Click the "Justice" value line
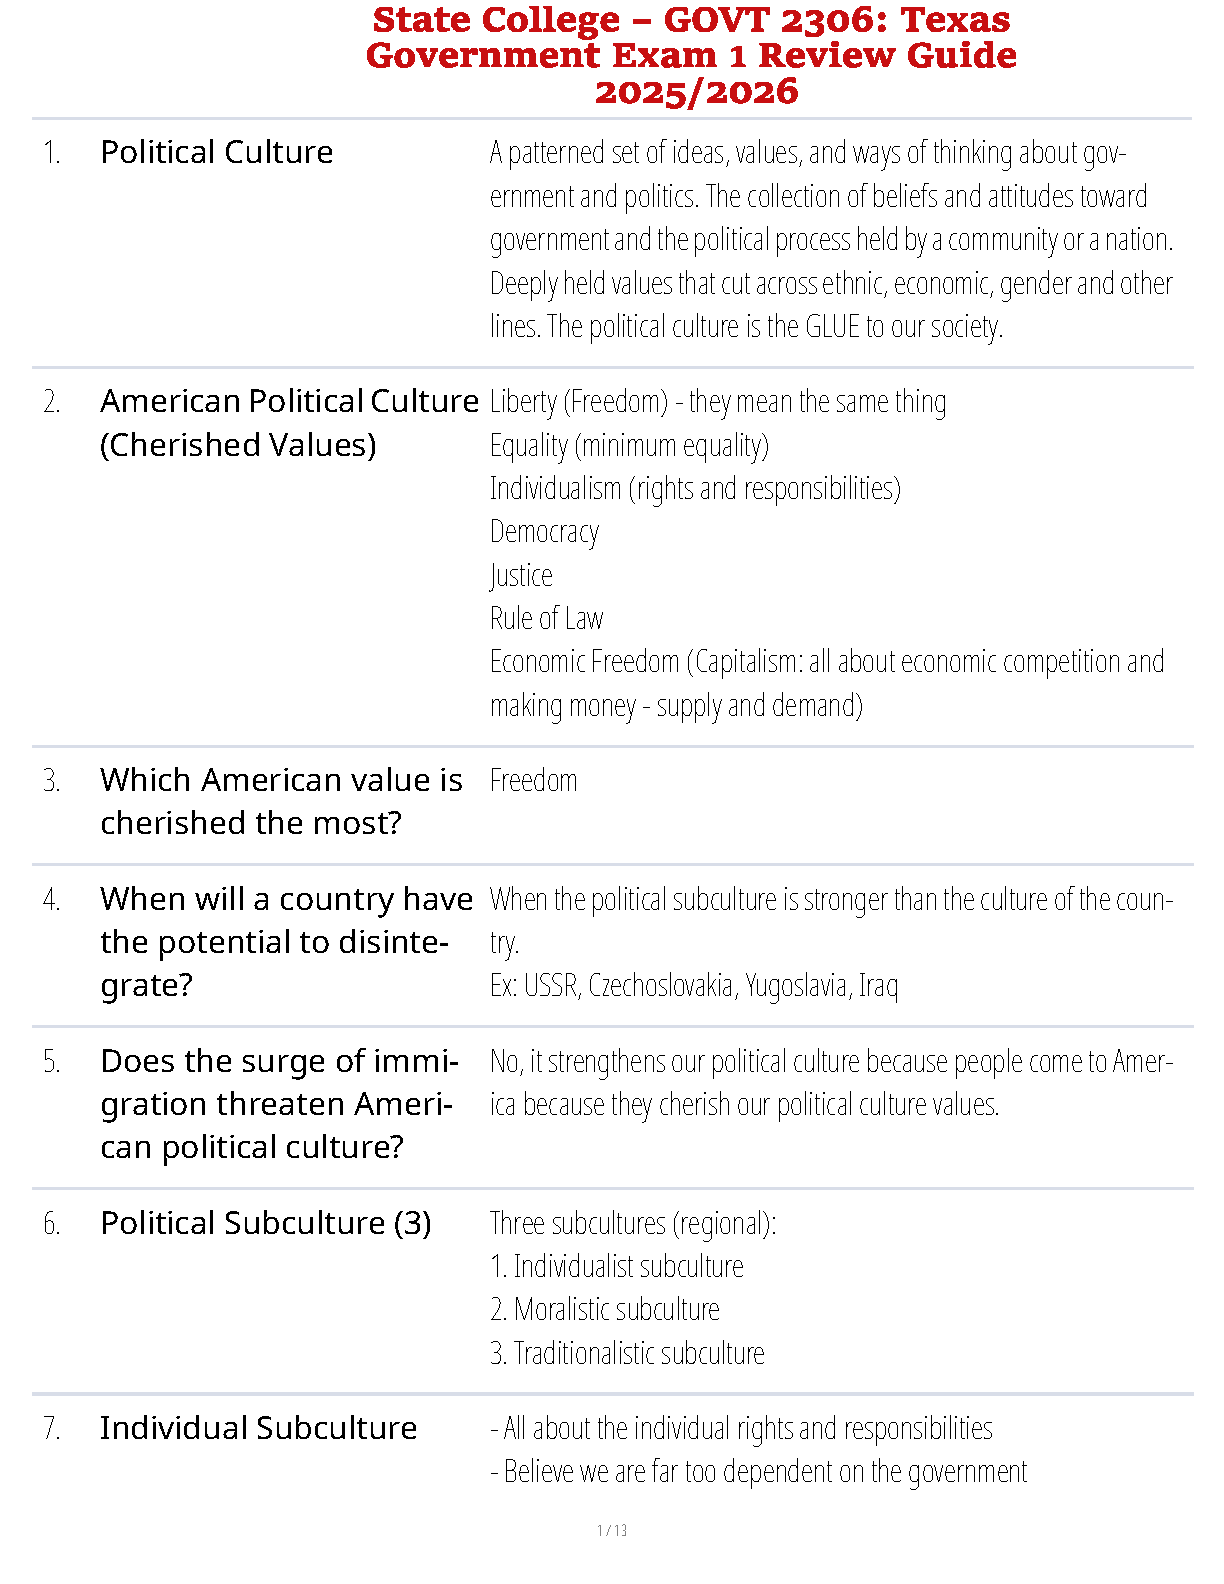 (x=521, y=576)
